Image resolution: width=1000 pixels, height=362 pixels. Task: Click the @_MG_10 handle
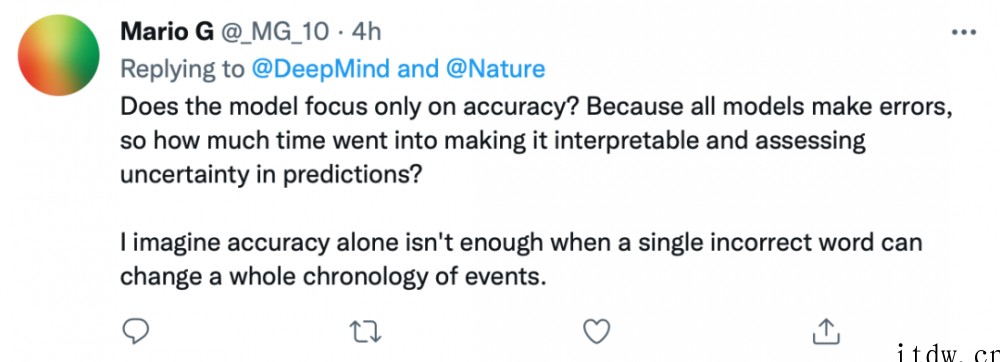(274, 32)
